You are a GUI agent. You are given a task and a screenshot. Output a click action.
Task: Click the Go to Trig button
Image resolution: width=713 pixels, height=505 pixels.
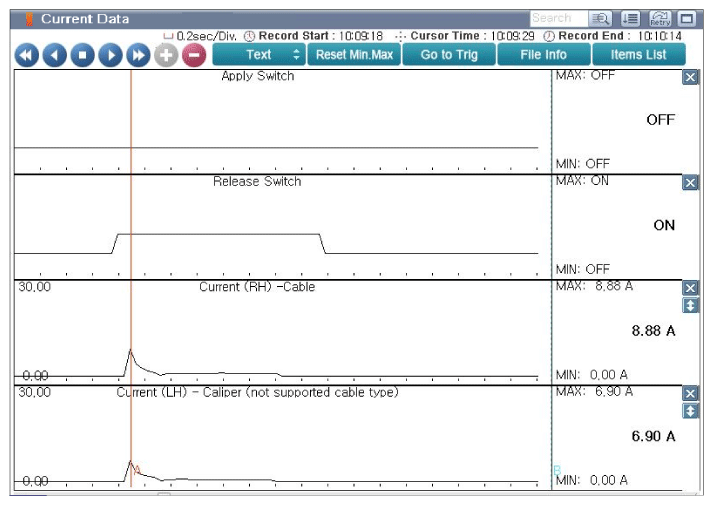click(x=449, y=55)
